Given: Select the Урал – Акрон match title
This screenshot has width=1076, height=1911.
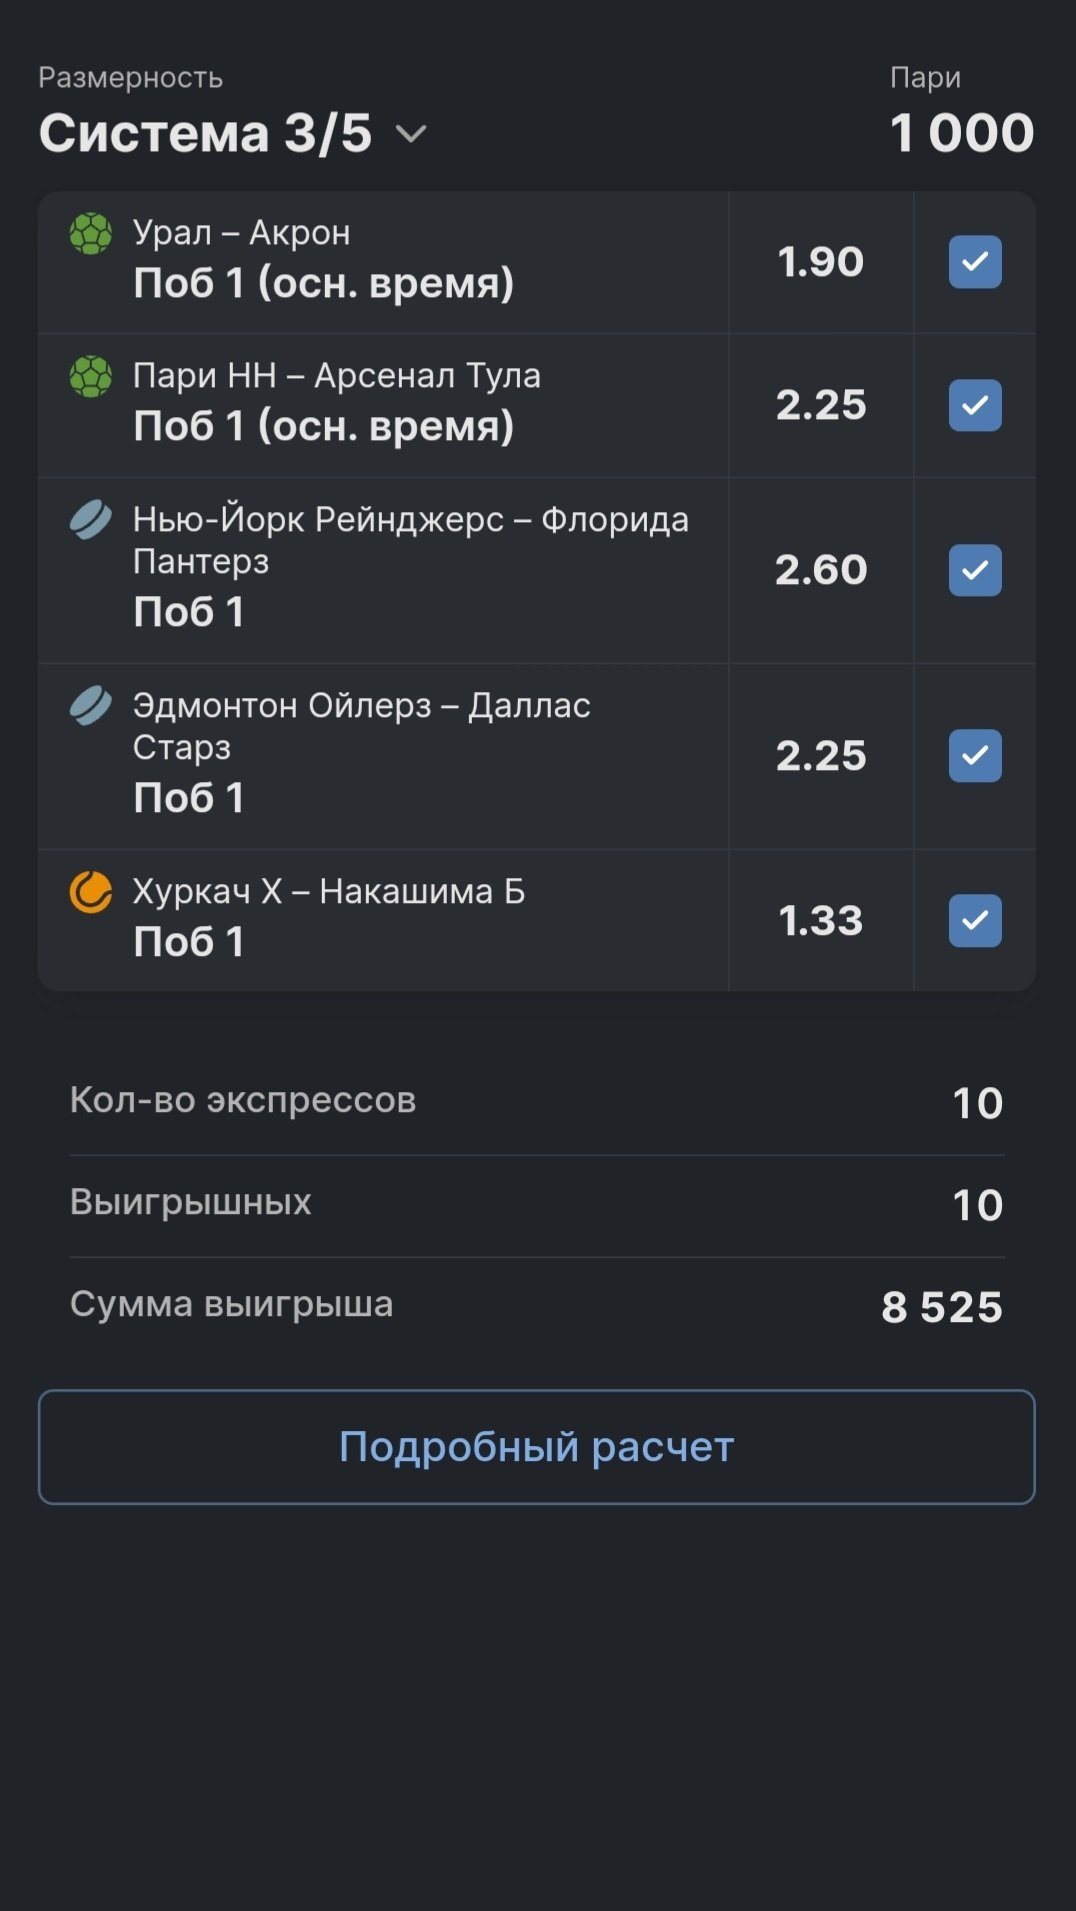Looking at the screenshot, I should tap(242, 233).
